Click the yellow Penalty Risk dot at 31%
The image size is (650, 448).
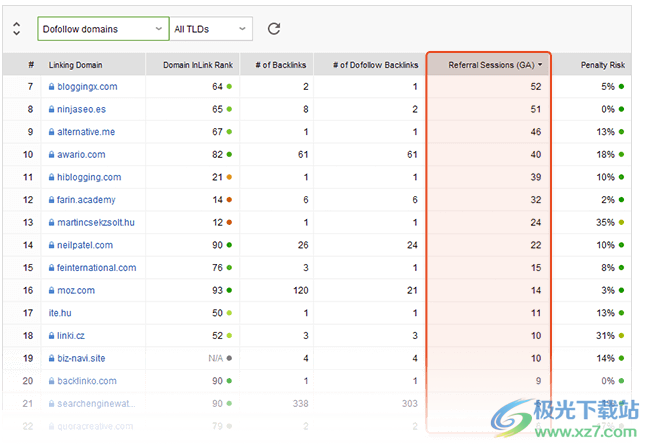tap(621, 336)
